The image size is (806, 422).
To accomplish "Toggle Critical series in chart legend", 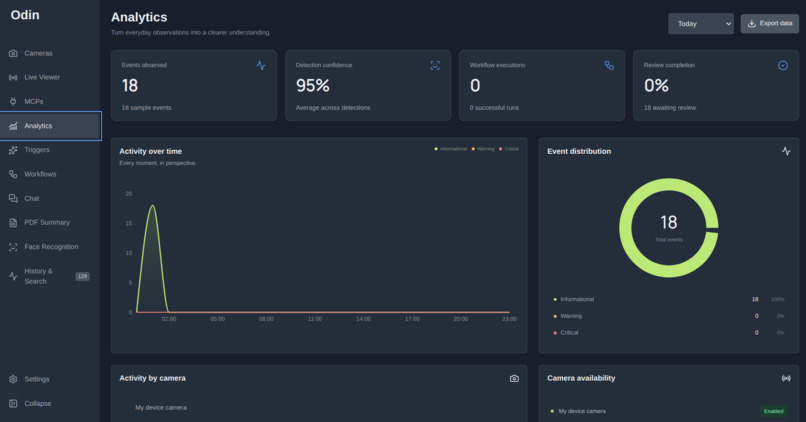I will click(x=509, y=149).
